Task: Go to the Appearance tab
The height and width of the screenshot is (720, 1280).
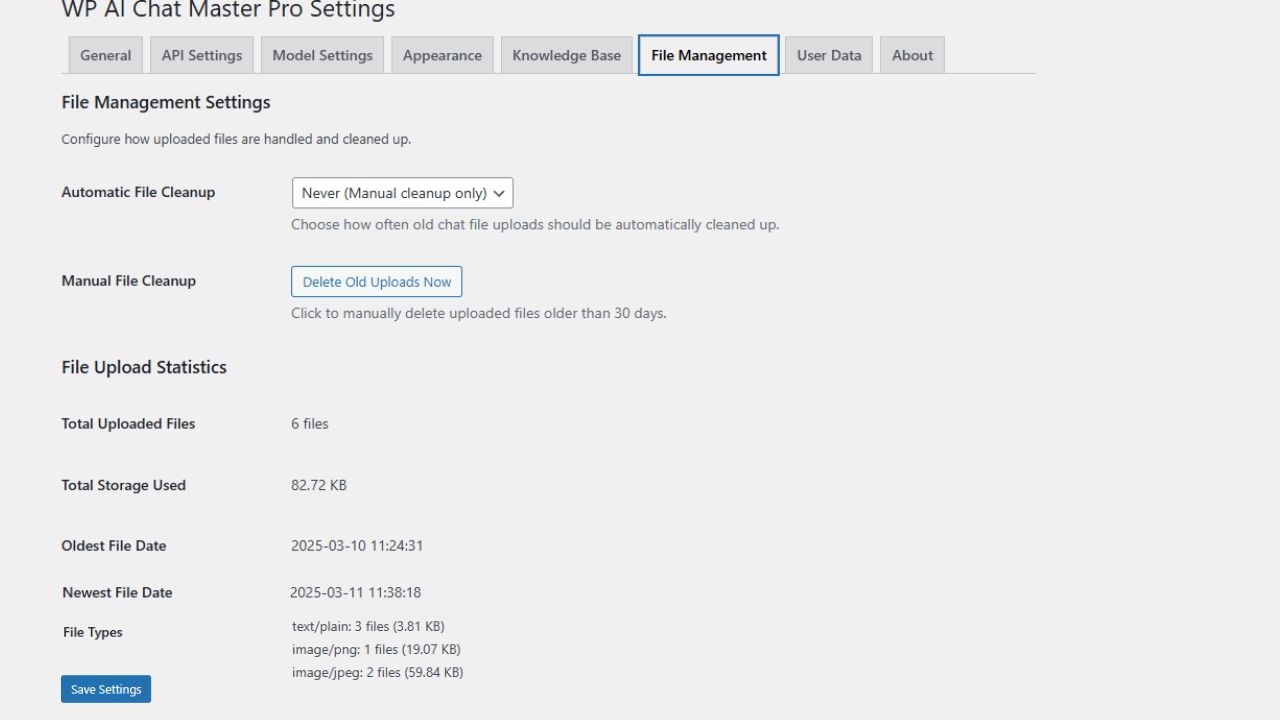Action: tap(442, 55)
